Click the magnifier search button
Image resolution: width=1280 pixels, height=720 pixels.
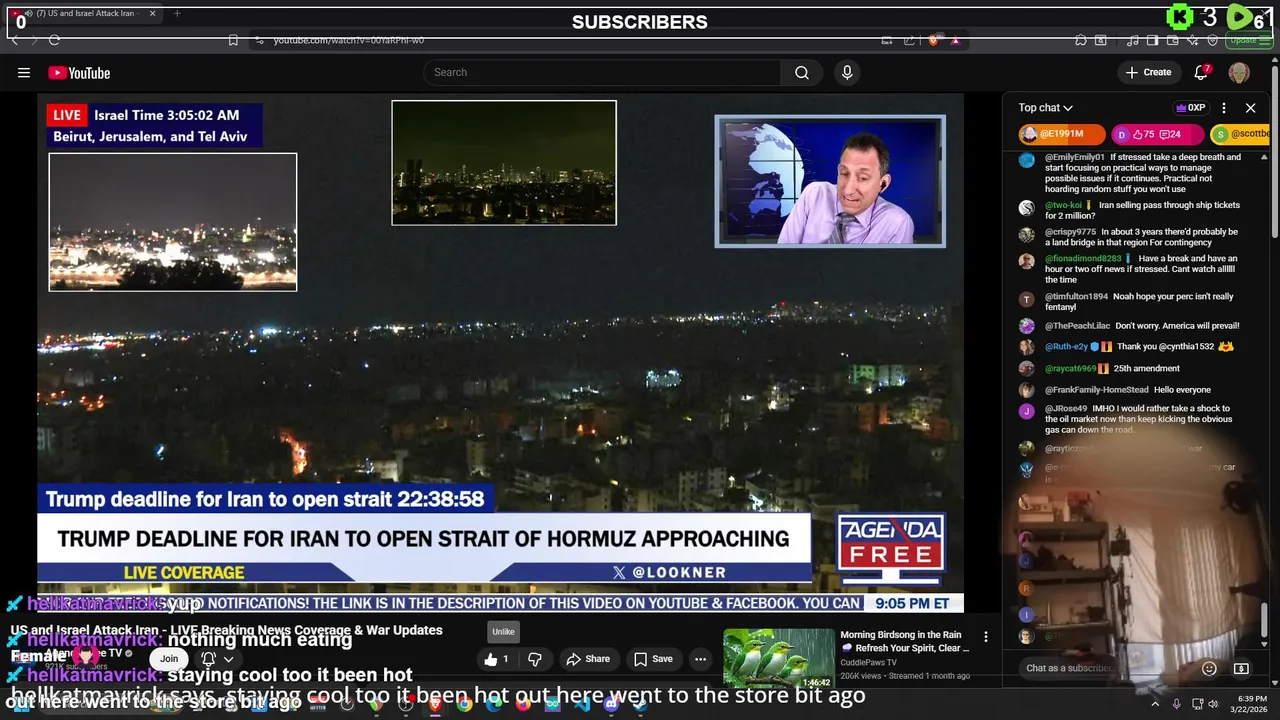[x=801, y=72]
